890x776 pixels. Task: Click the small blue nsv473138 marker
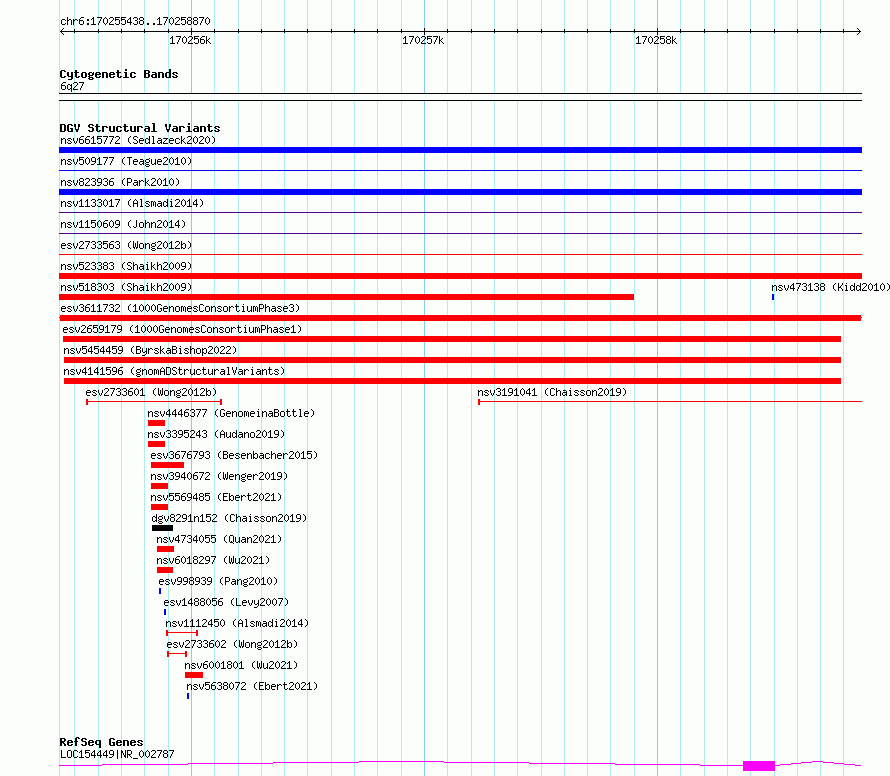(x=773, y=297)
